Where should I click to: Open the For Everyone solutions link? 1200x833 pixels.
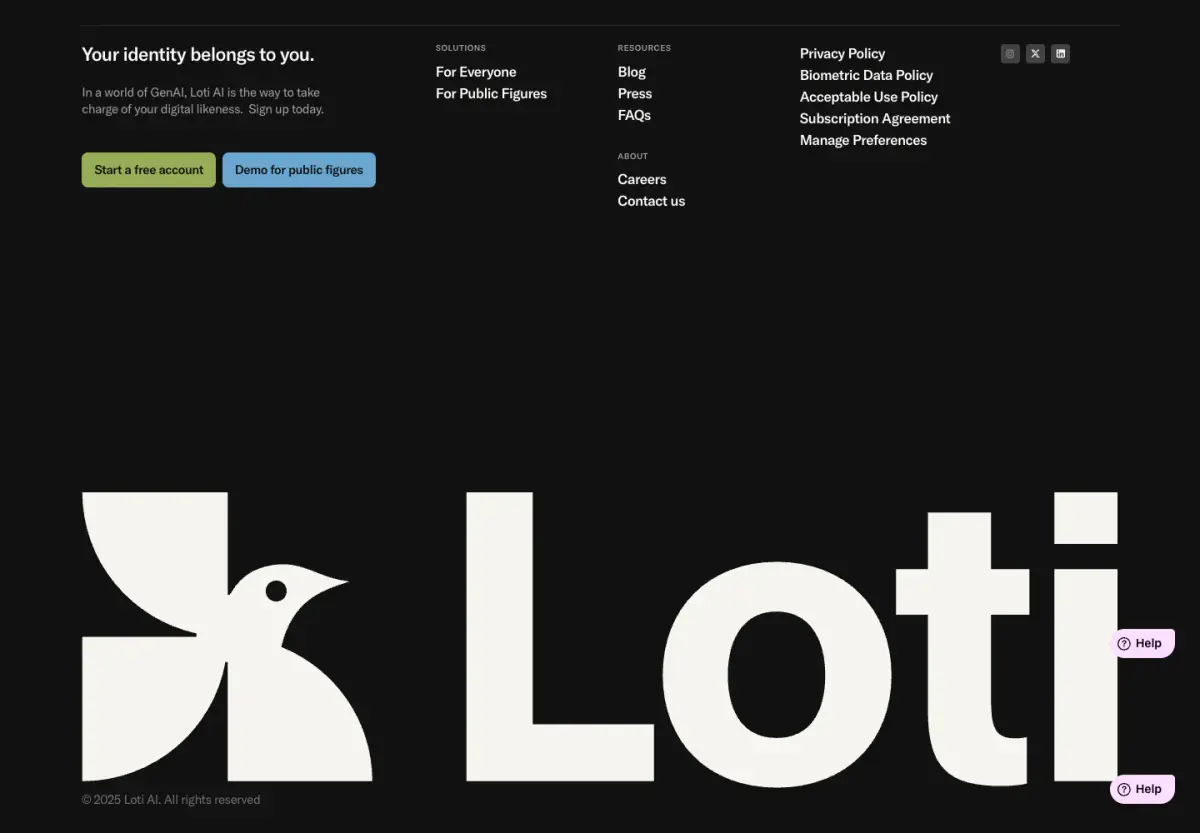[x=476, y=72]
